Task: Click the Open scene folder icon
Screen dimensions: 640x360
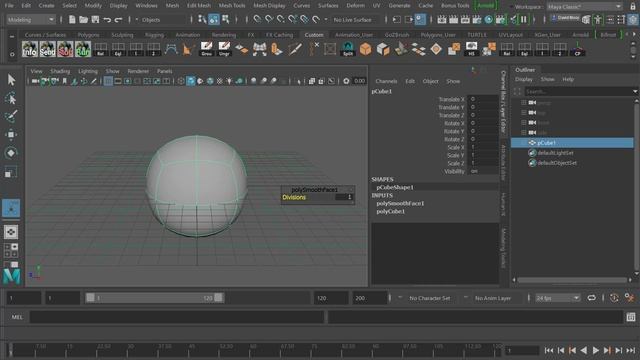Action: 83,20
